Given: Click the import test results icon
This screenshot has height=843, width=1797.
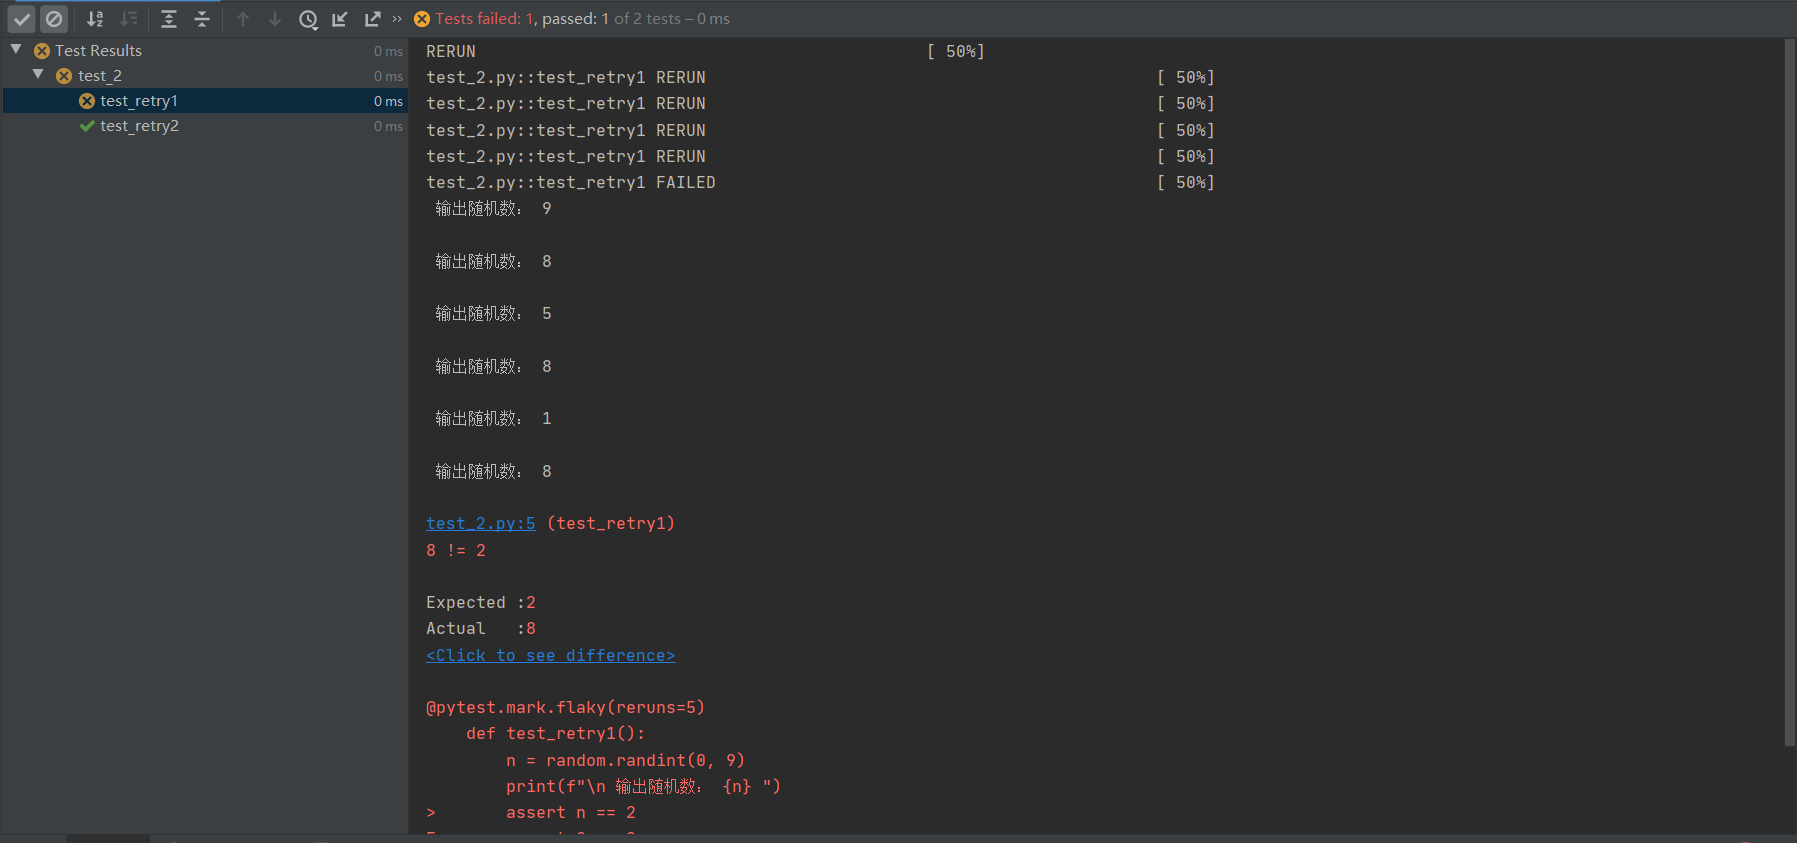Looking at the screenshot, I should click(x=340, y=19).
